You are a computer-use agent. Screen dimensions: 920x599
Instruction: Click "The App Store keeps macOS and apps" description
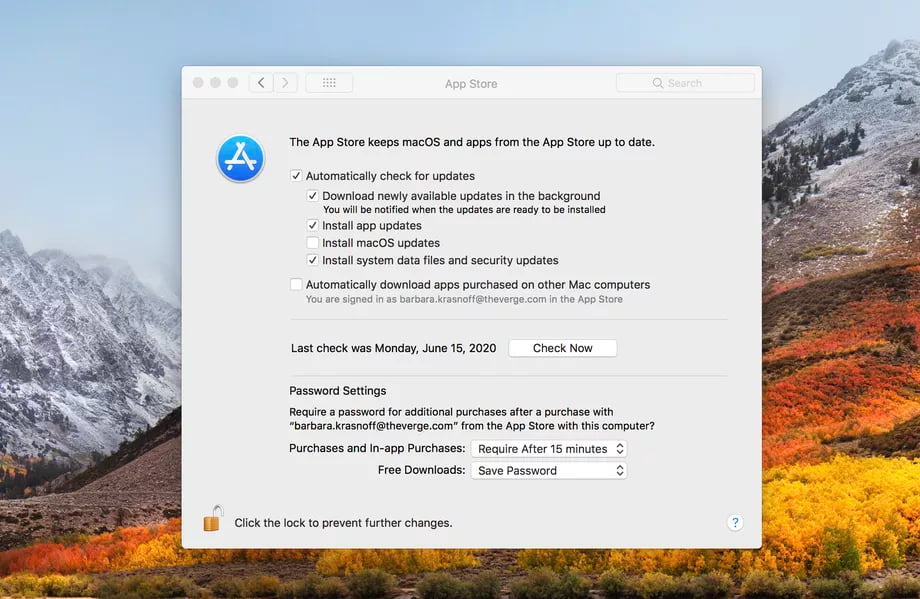472,142
